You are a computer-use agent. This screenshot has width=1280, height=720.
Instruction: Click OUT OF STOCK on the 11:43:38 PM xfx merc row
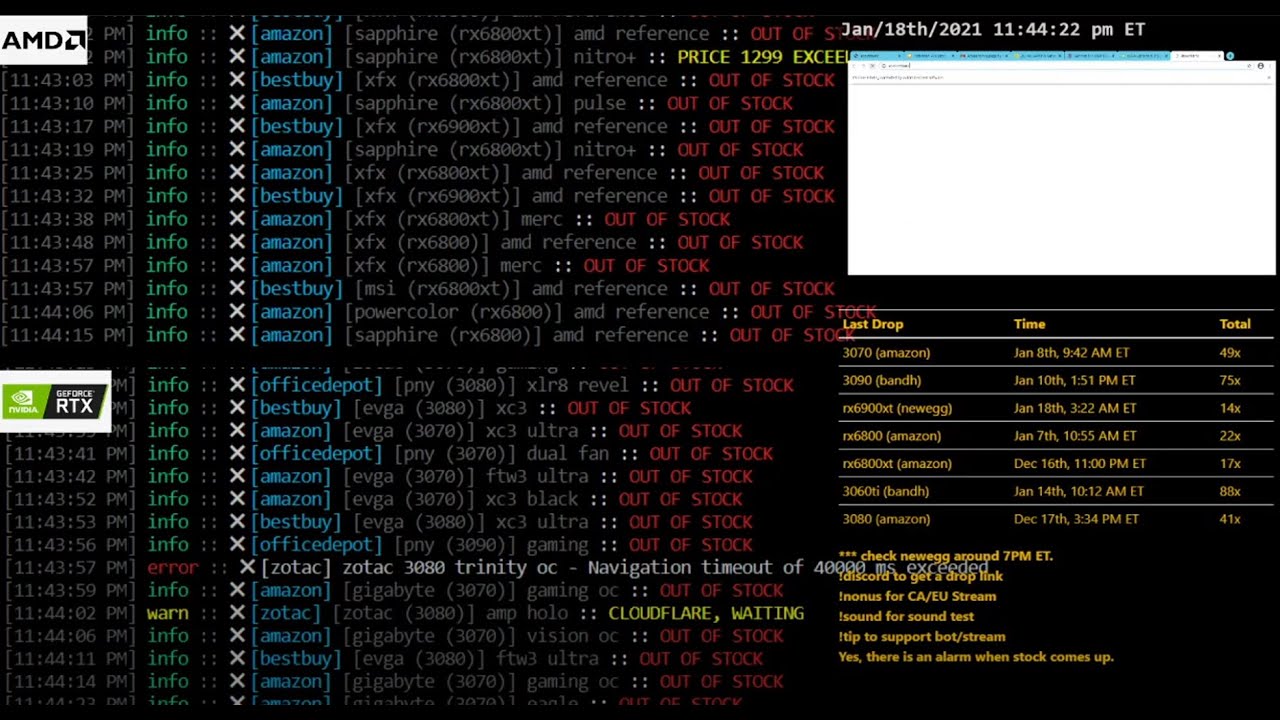[667, 219]
